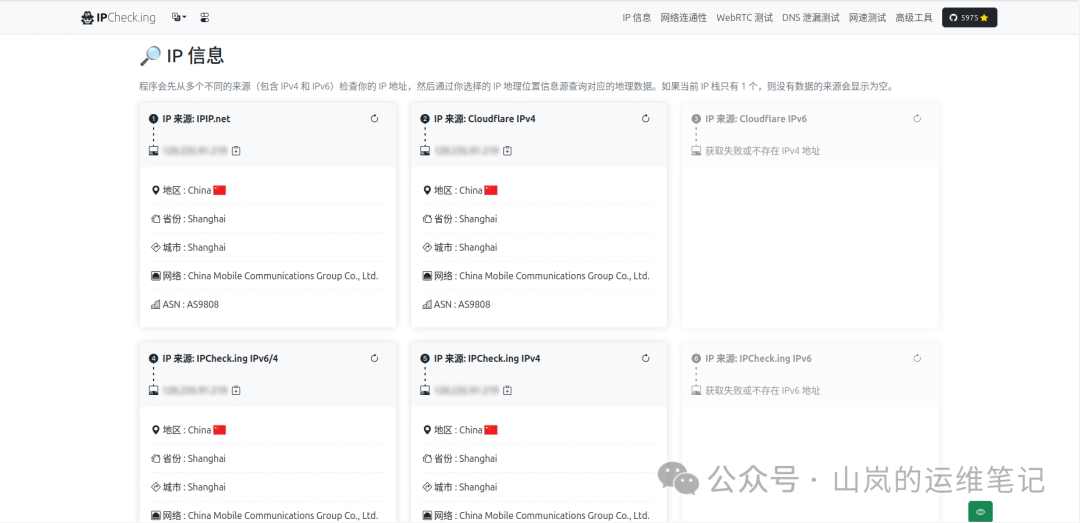Refresh the IPIP.net source card
This screenshot has height=523, width=1080.
[x=375, y=119]
